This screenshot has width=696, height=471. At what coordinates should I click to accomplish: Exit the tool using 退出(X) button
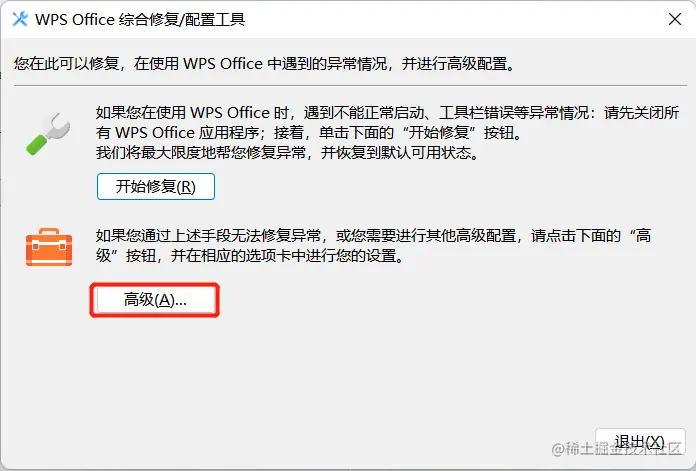click(640, 442)
